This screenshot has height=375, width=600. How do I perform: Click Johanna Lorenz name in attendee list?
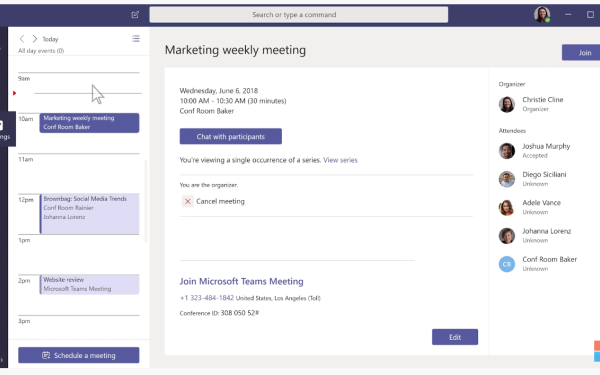pos(547,231)
